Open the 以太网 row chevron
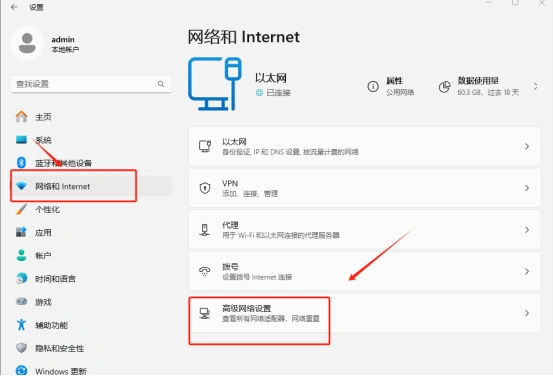This screenshot has width=553, height=376. (x=527, y=146)
